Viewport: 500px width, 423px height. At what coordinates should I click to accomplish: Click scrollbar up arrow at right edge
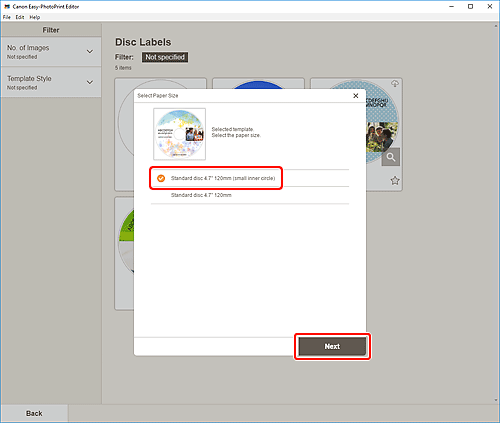(496, 26)
